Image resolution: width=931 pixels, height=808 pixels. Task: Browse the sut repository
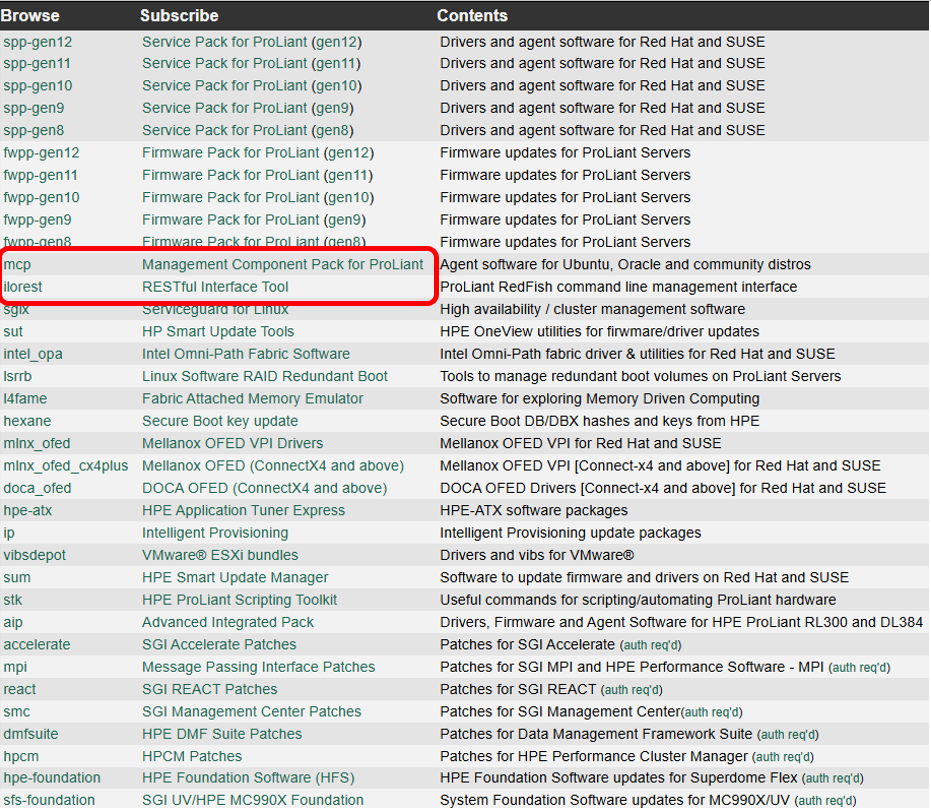click(x=13, y=332)
